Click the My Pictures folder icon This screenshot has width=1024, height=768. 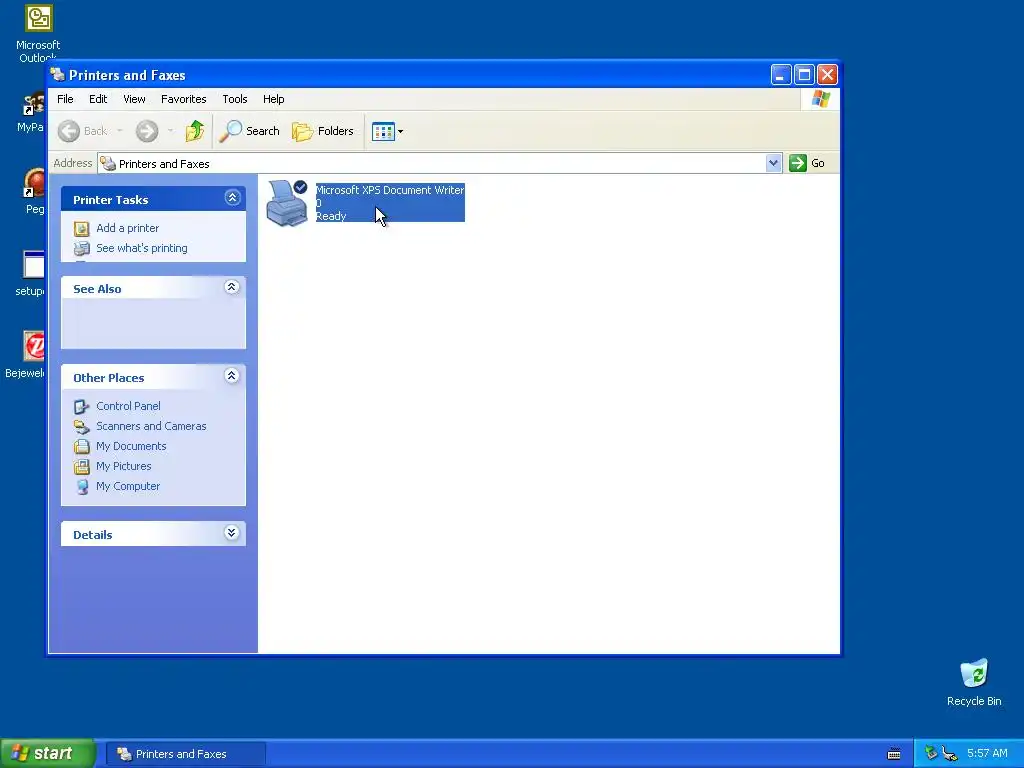pos(82,467)
